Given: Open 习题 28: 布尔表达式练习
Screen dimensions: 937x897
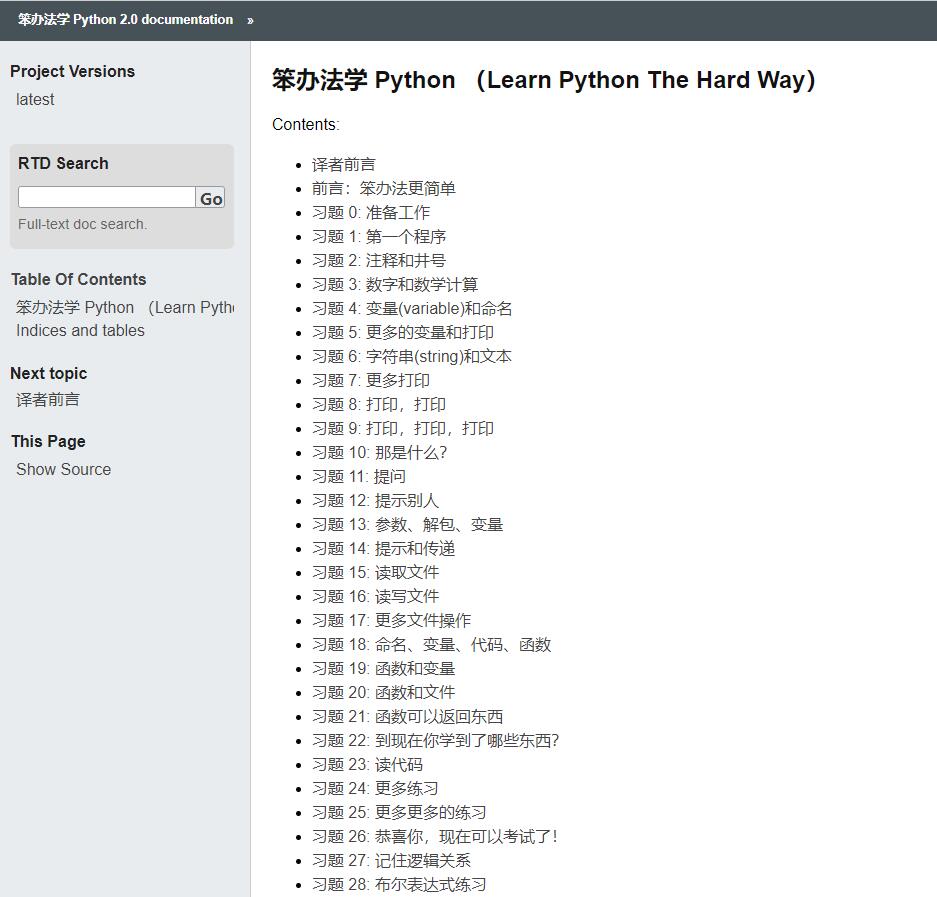Looking at the screenshot, I should point(397,884).
